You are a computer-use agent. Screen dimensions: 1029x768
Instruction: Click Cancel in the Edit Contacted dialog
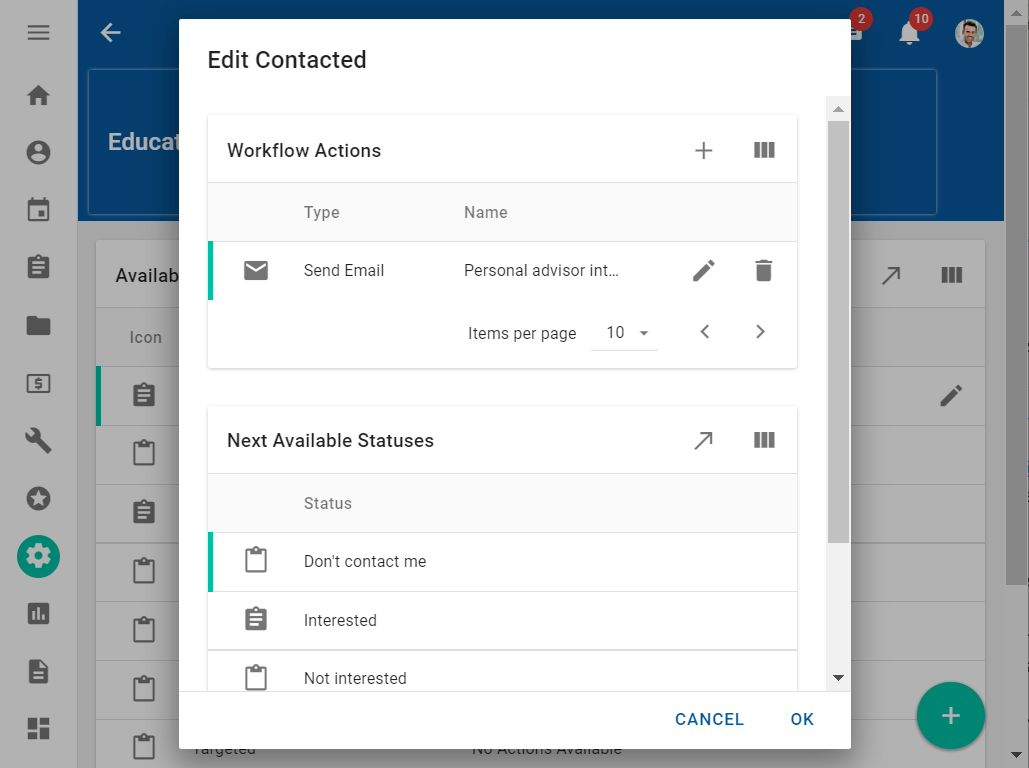click(709, 719)
